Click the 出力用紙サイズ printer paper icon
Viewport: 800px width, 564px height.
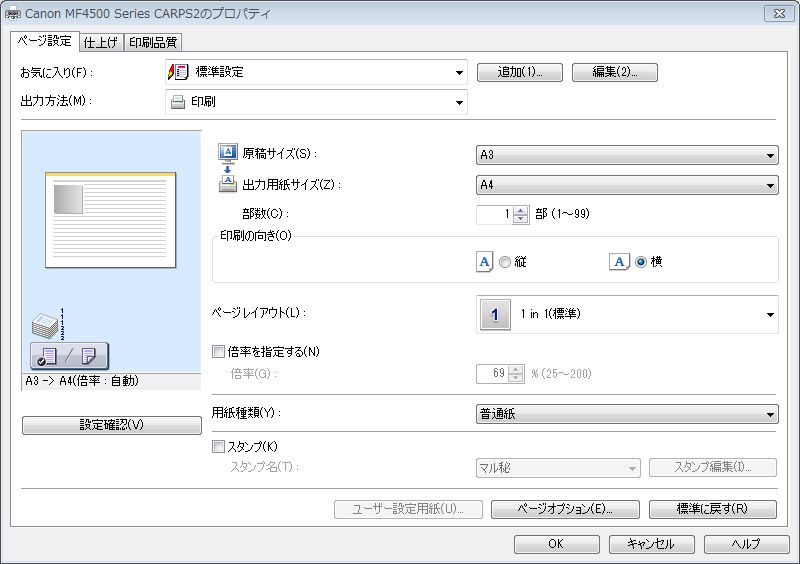(228, 184)
